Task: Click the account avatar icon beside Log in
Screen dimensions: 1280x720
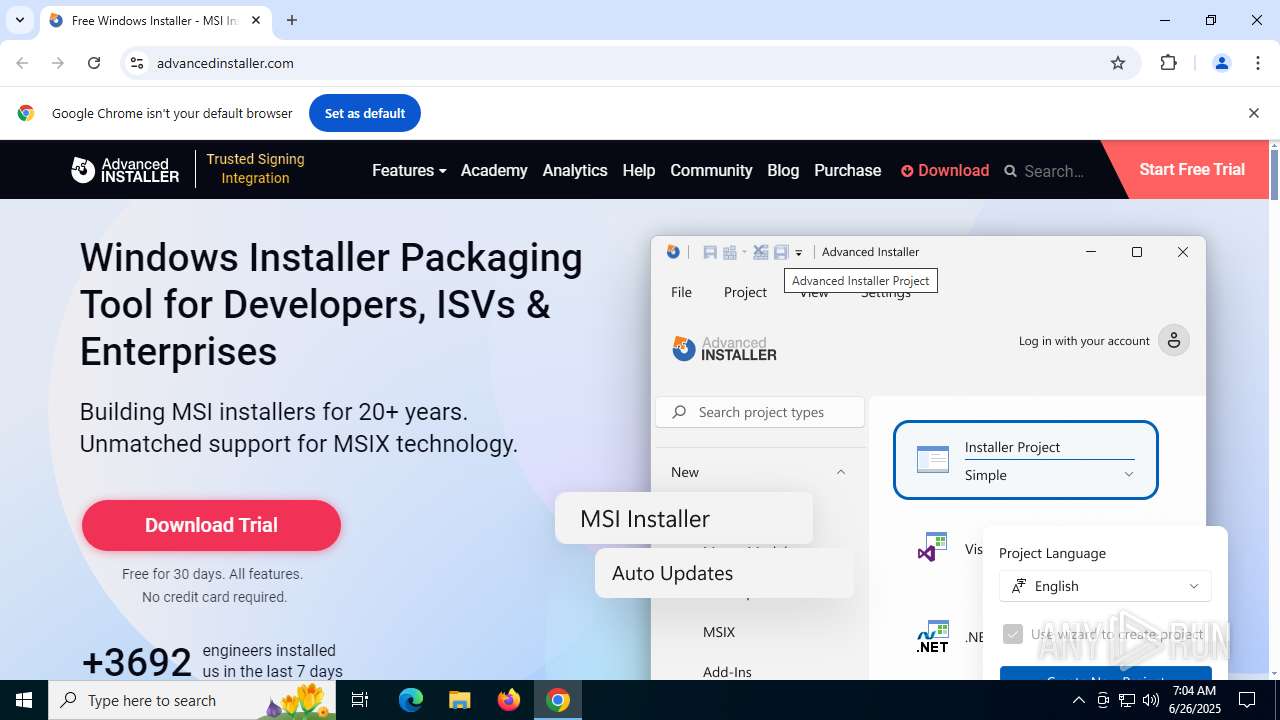Action: coord(1174,341)
